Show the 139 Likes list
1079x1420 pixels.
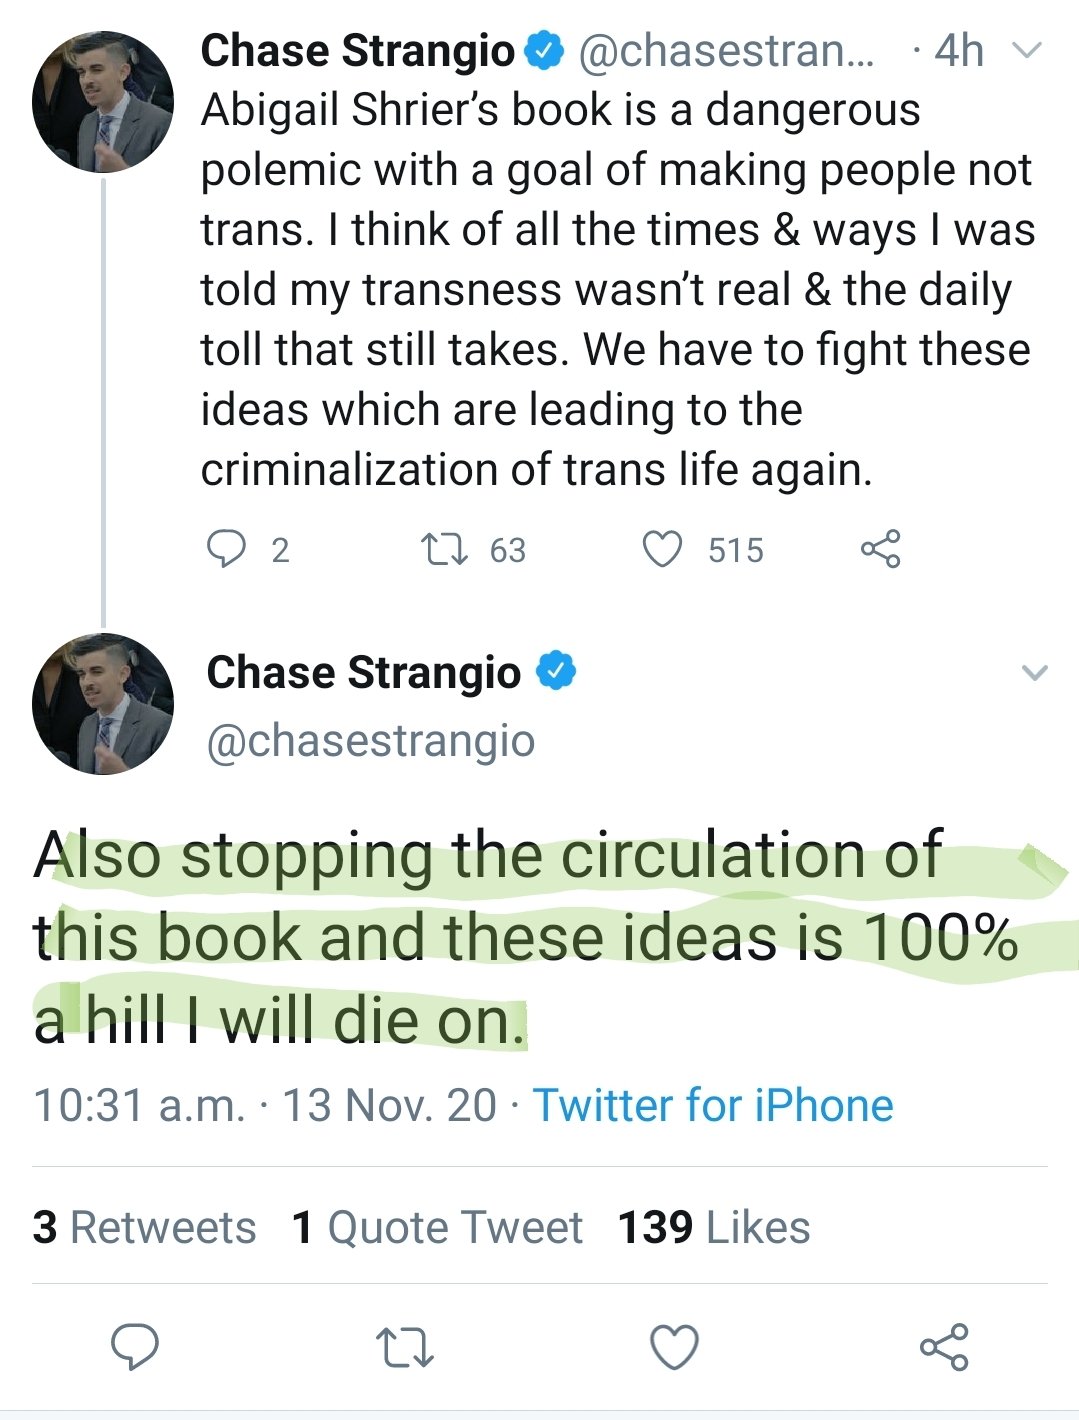pyautogui.click(x=713, y=1227)
